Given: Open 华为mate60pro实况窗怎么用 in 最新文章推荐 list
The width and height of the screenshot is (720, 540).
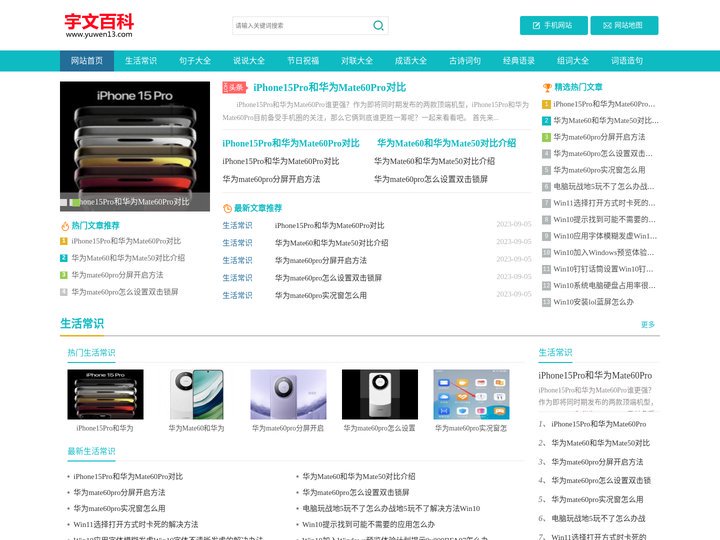Looking at the screenshot, I should tap(321, 295).
